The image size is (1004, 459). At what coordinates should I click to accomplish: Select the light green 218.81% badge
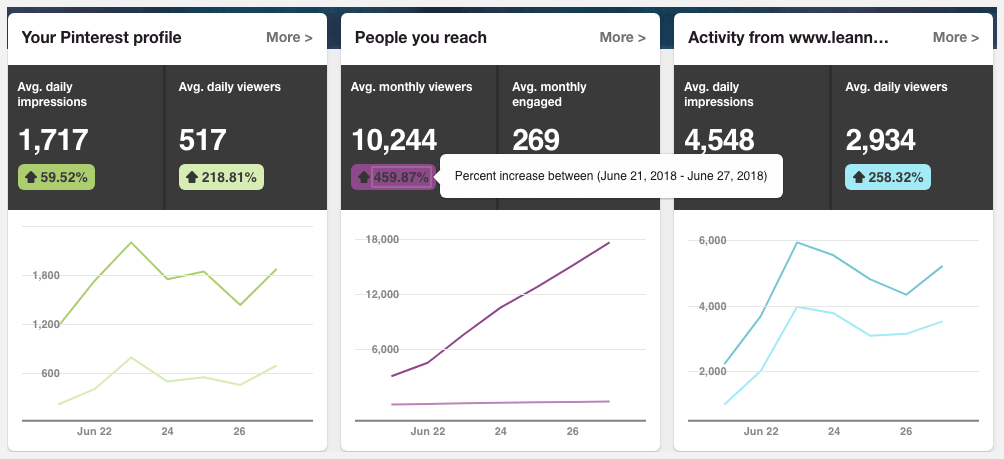[x=222, y=177]
